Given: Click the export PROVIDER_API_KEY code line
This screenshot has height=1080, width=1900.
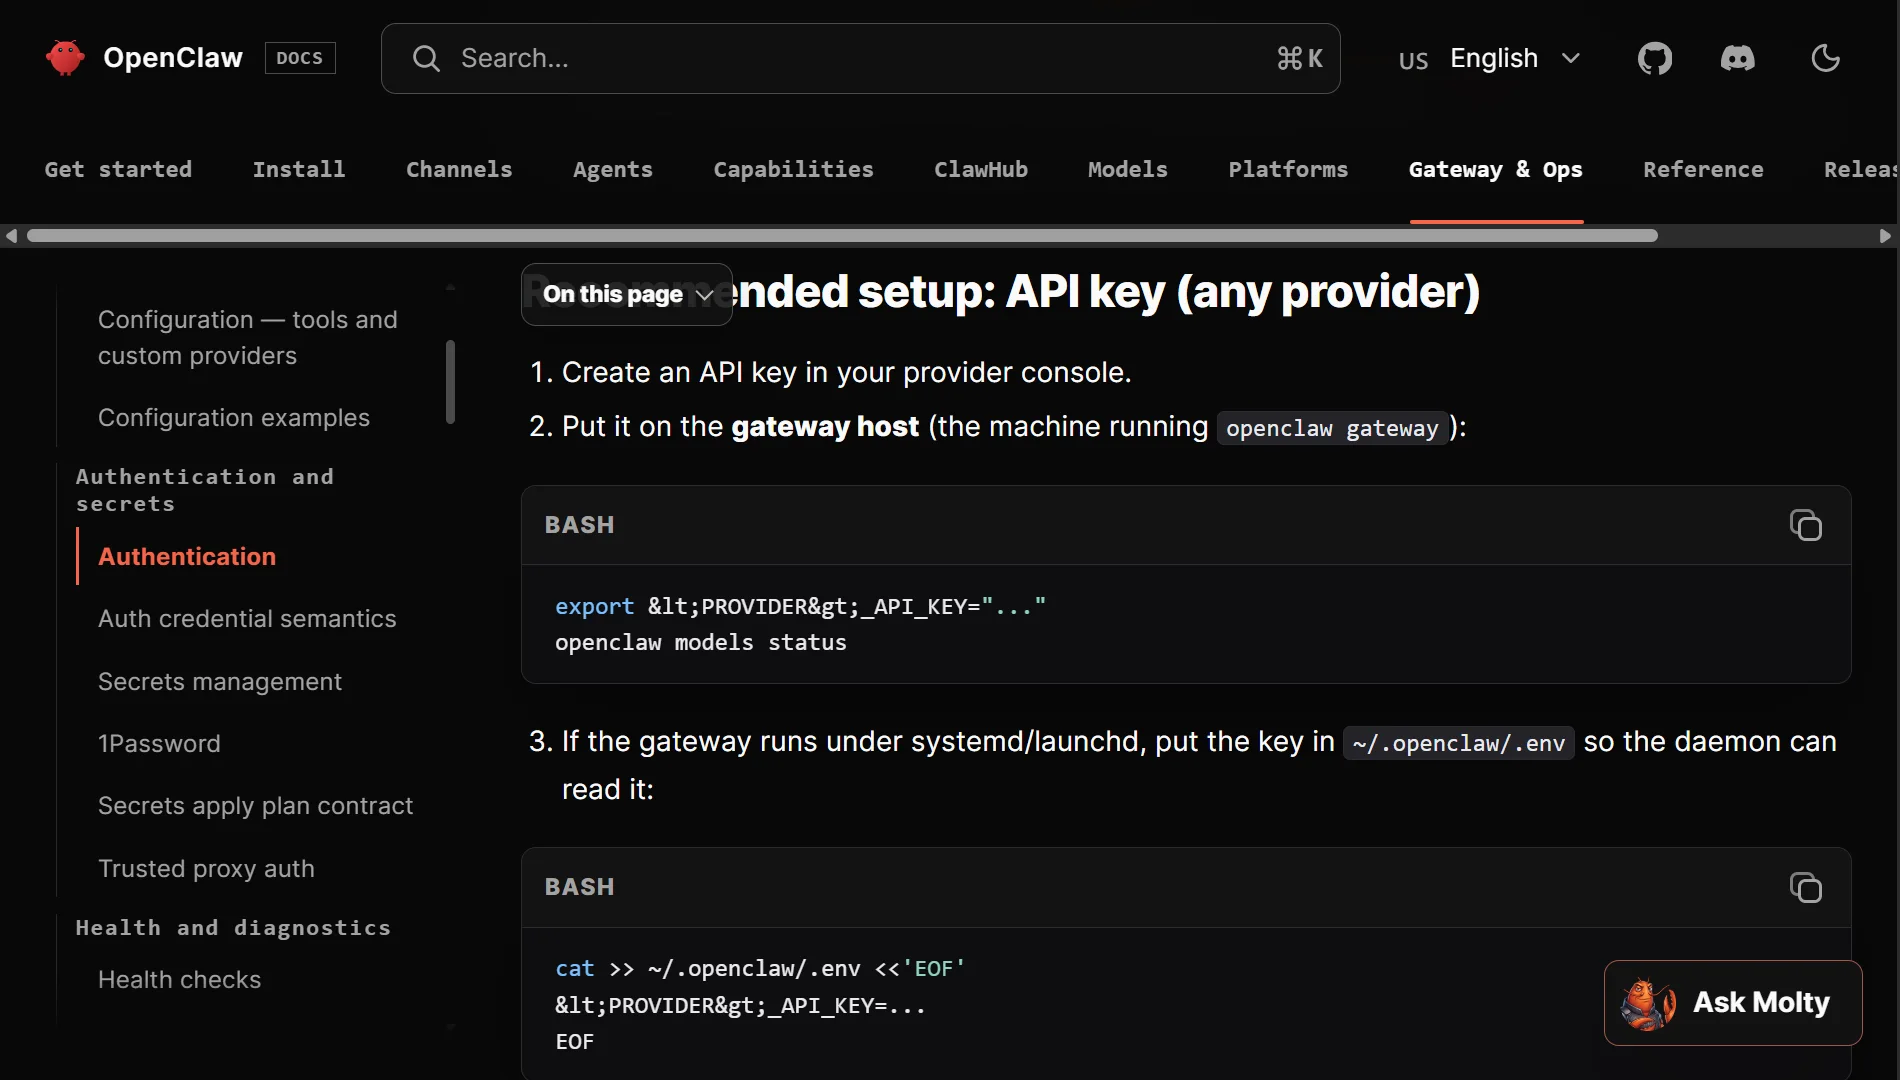Looking at the screenshot, I should click(800, 606).
